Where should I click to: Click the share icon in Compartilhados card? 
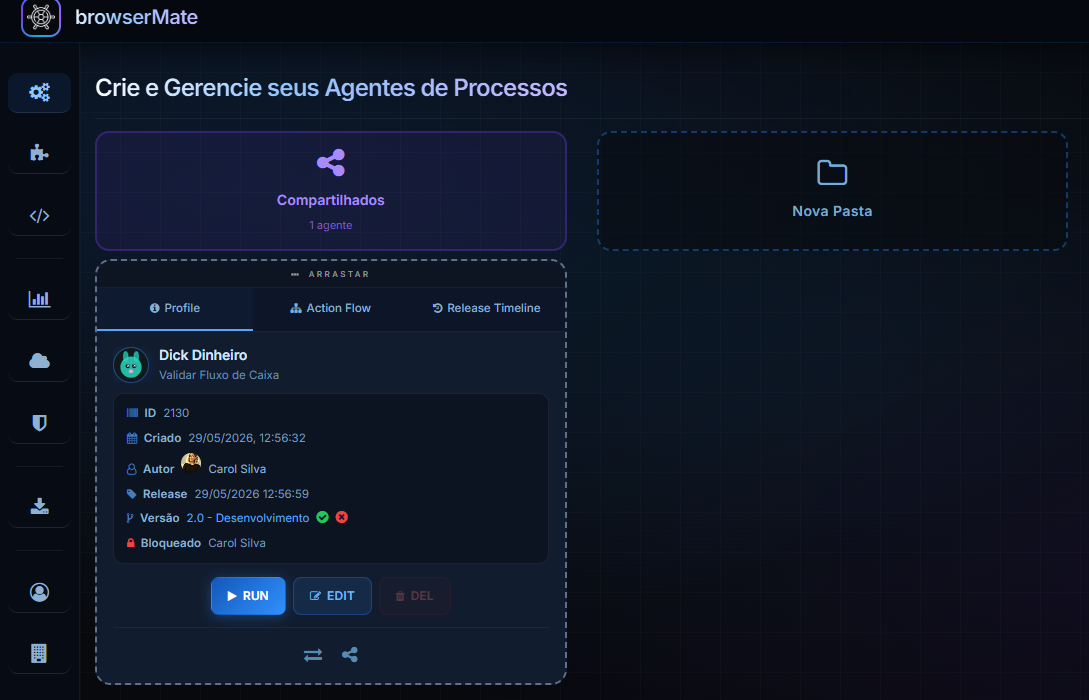click(x=331, y=162)
